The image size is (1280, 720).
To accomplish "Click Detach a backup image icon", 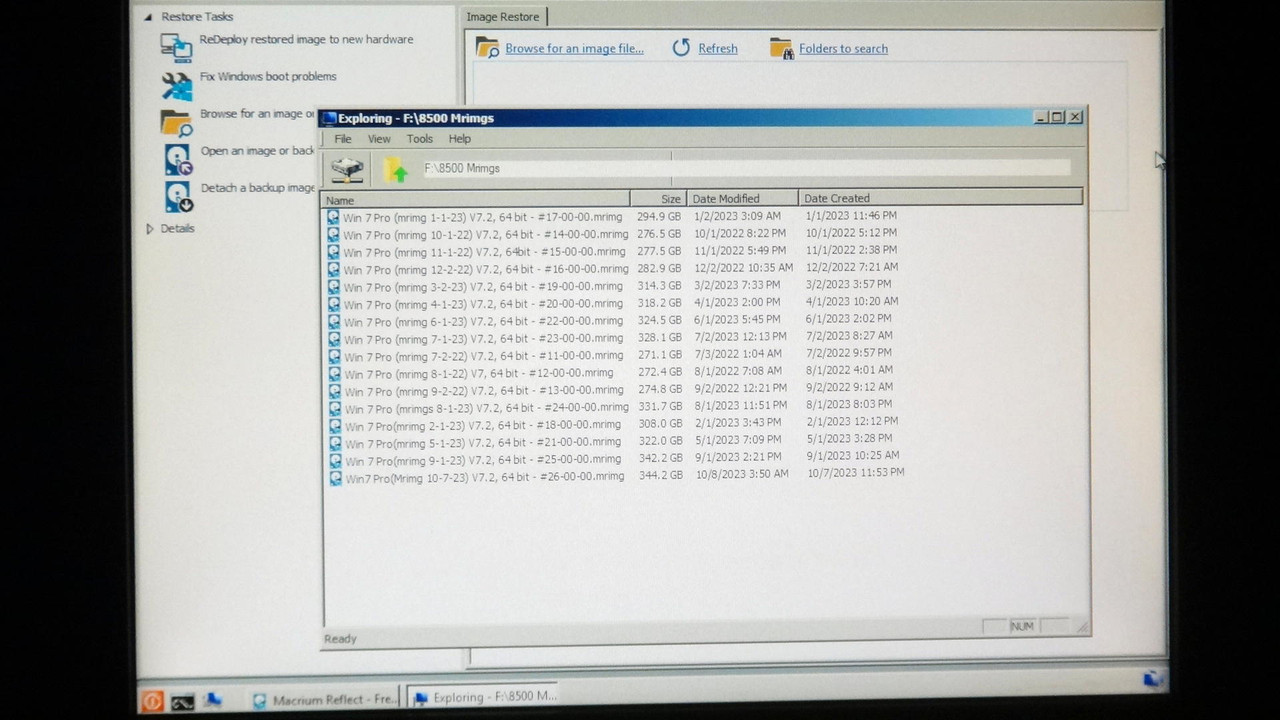I will [x=178, y=196].
